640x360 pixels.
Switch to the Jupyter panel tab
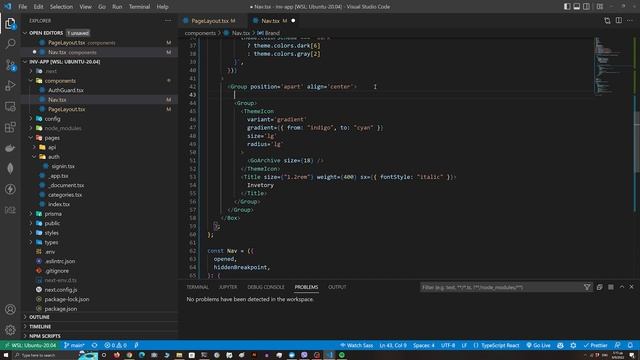click(x=228, y=287)
